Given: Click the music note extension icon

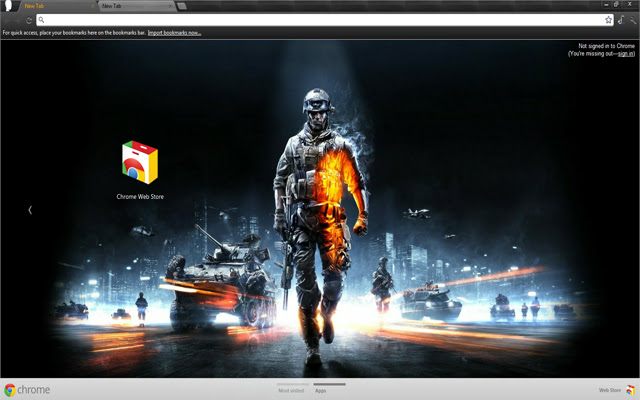Looking at the screenshot, I should tap(621, 20).
